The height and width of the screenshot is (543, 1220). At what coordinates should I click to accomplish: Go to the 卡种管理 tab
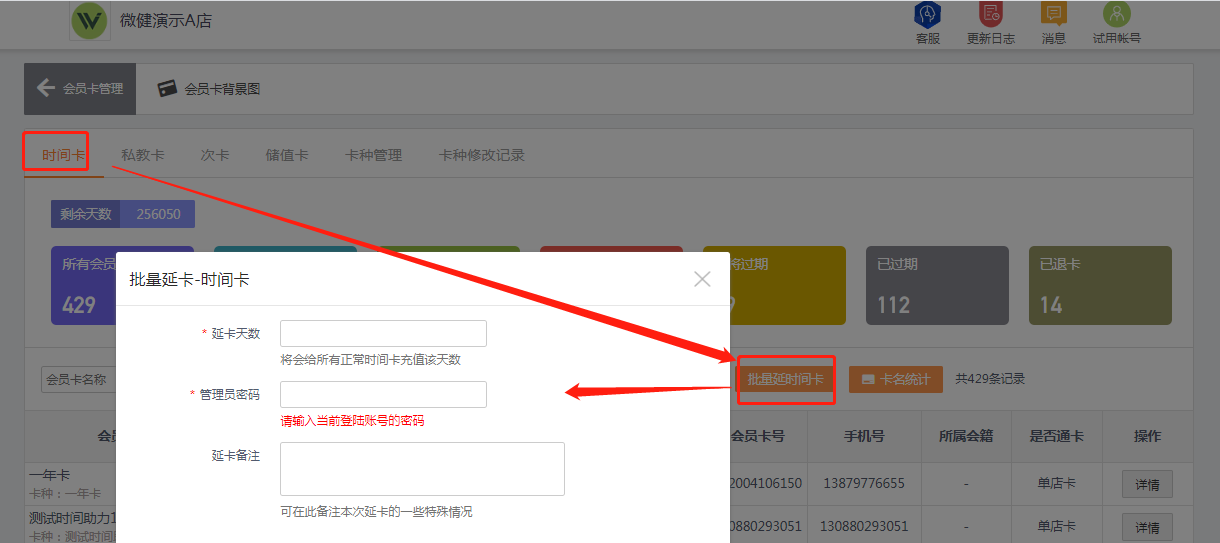(x=373, y=155)
